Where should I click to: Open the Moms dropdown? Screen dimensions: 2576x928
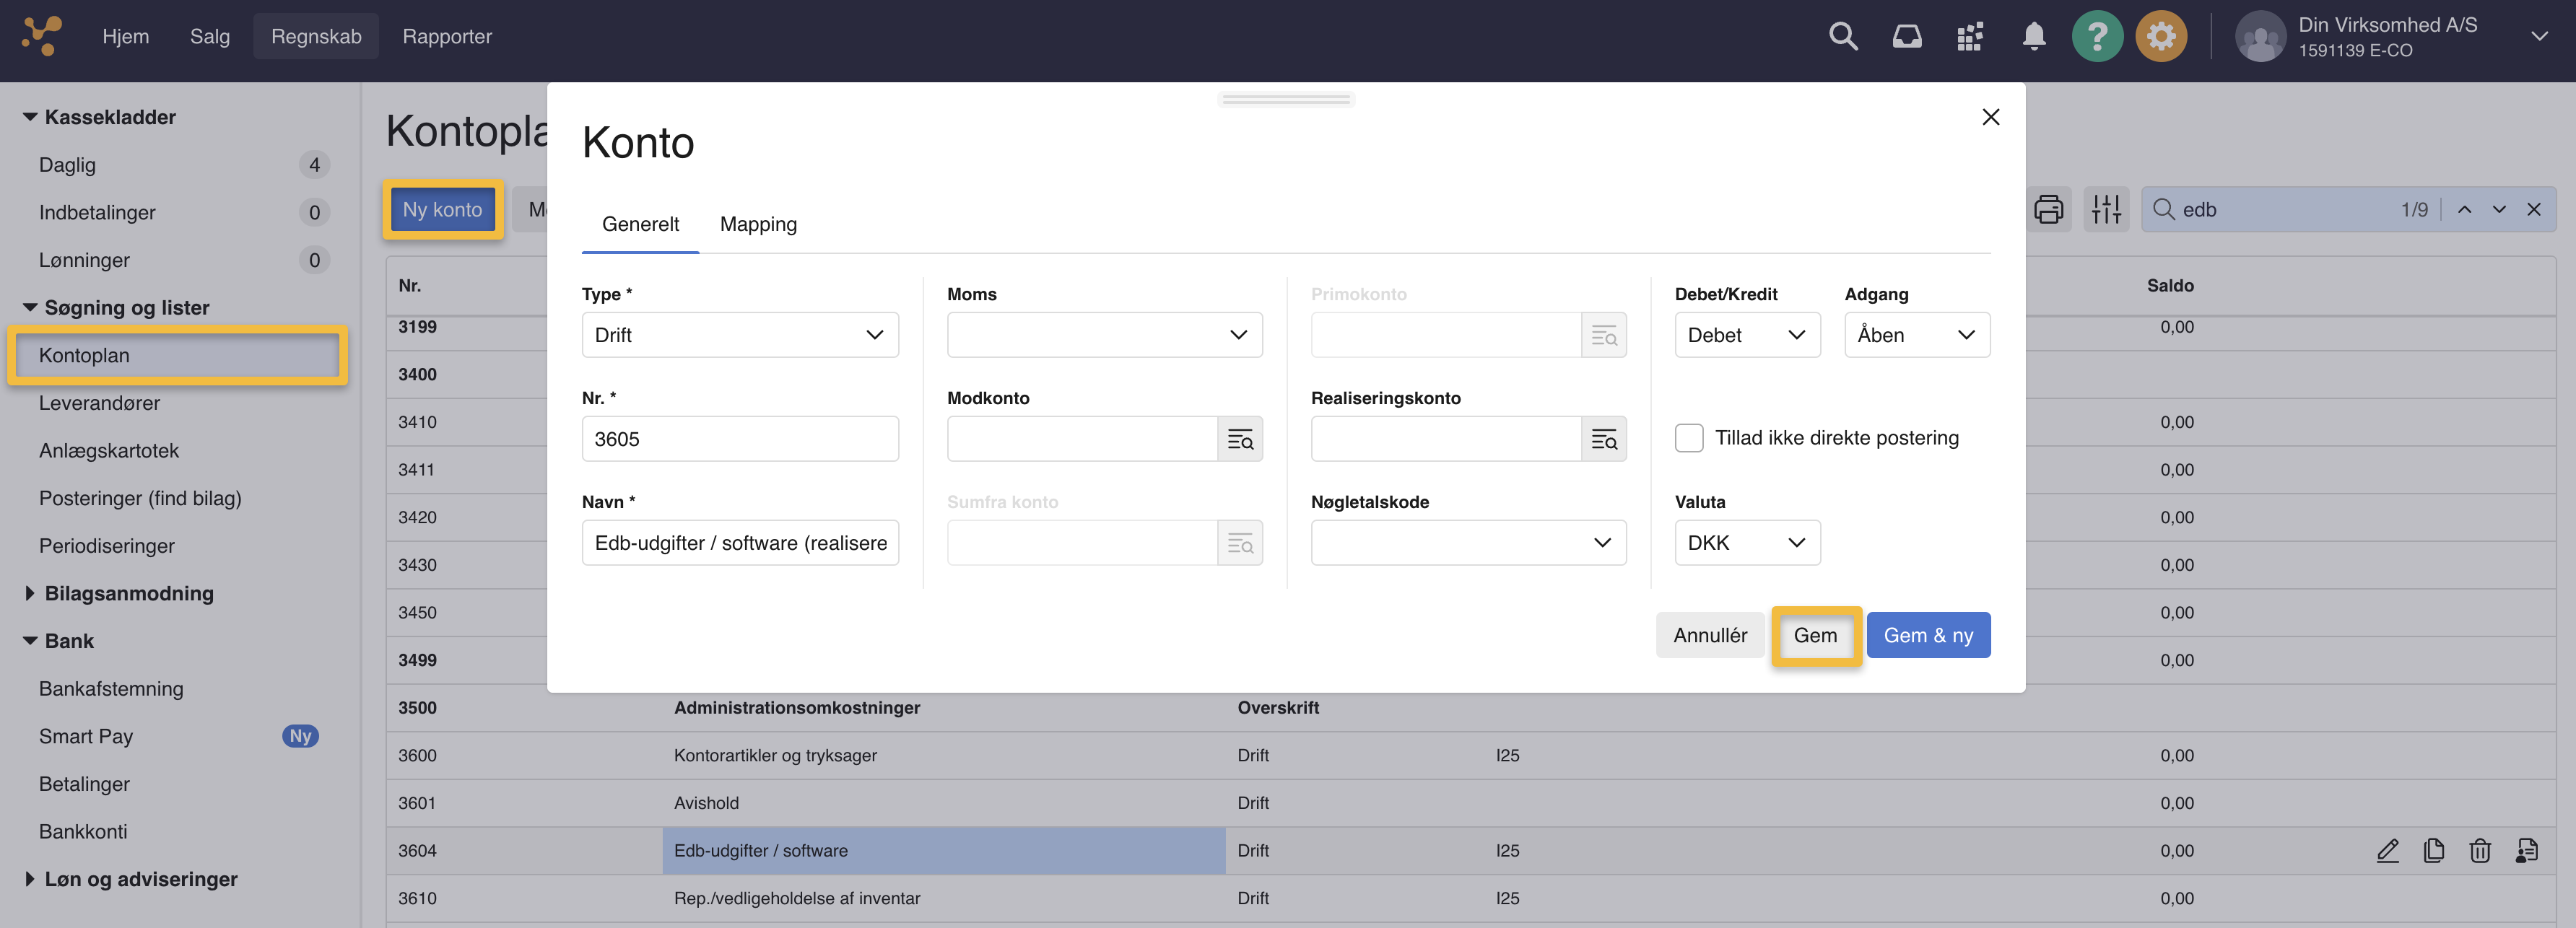(x=1104, y=335)
